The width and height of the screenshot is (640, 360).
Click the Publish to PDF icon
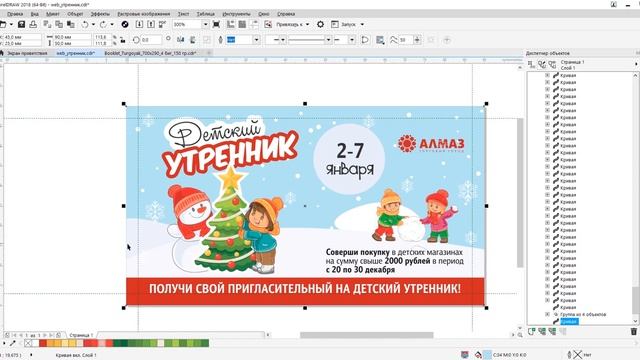click(162, 24)
